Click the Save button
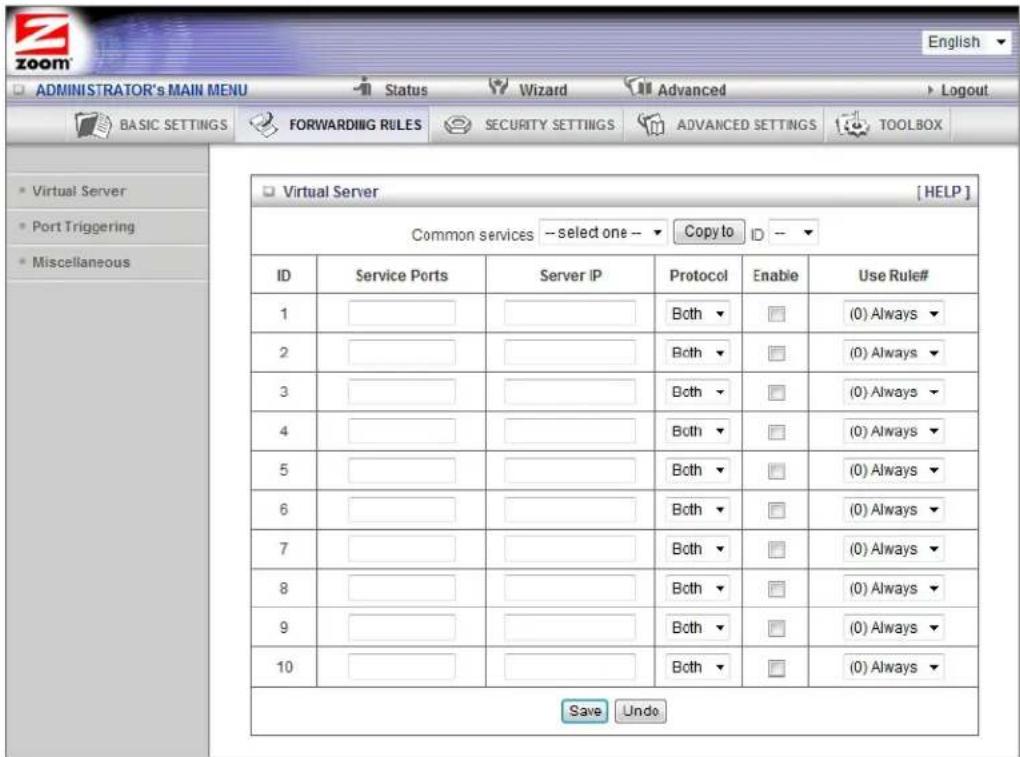Image resolution: width=1020 pixels, height=757 pixels. coord(585,711)
